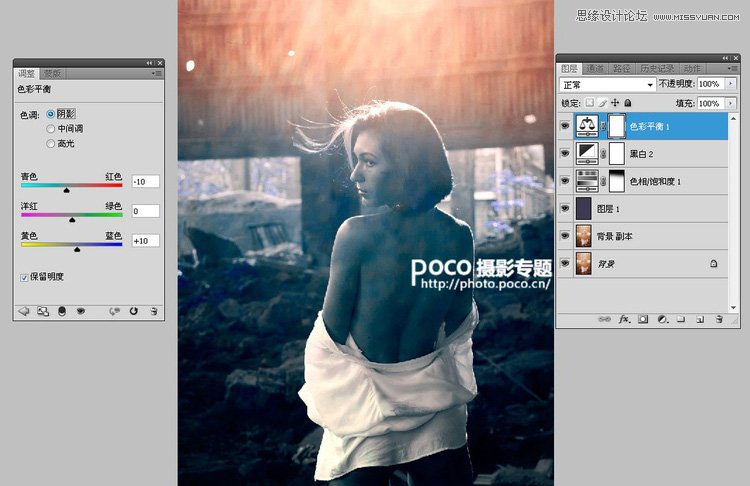Viewport: 750px width, 486px height.
Task: Click the lock position move icon
Action: coord(615,103)
